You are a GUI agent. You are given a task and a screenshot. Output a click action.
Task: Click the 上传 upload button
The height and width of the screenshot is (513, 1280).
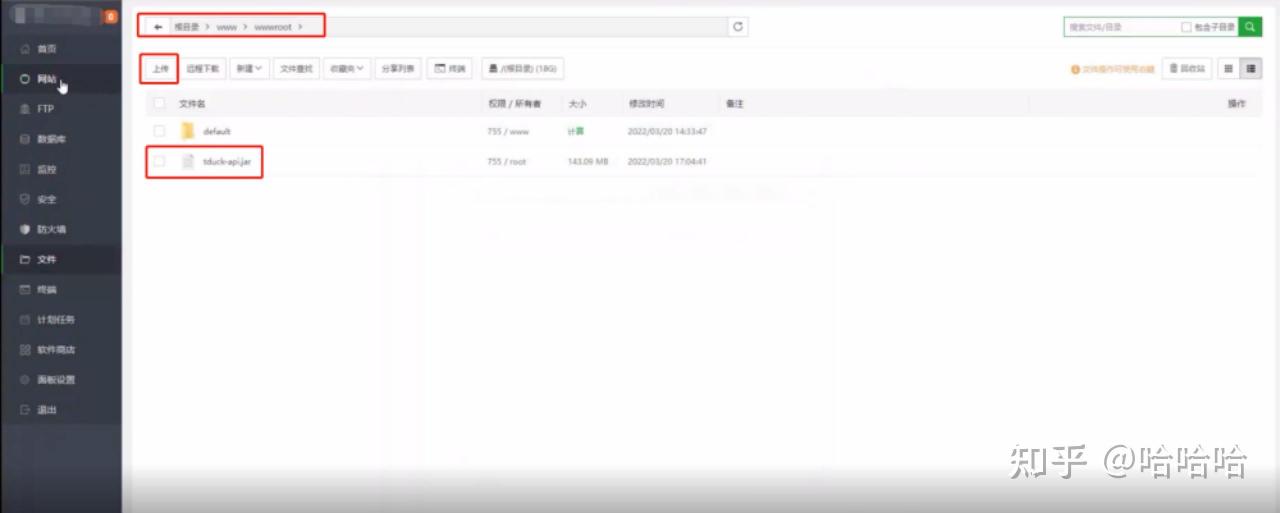[160, 69]
